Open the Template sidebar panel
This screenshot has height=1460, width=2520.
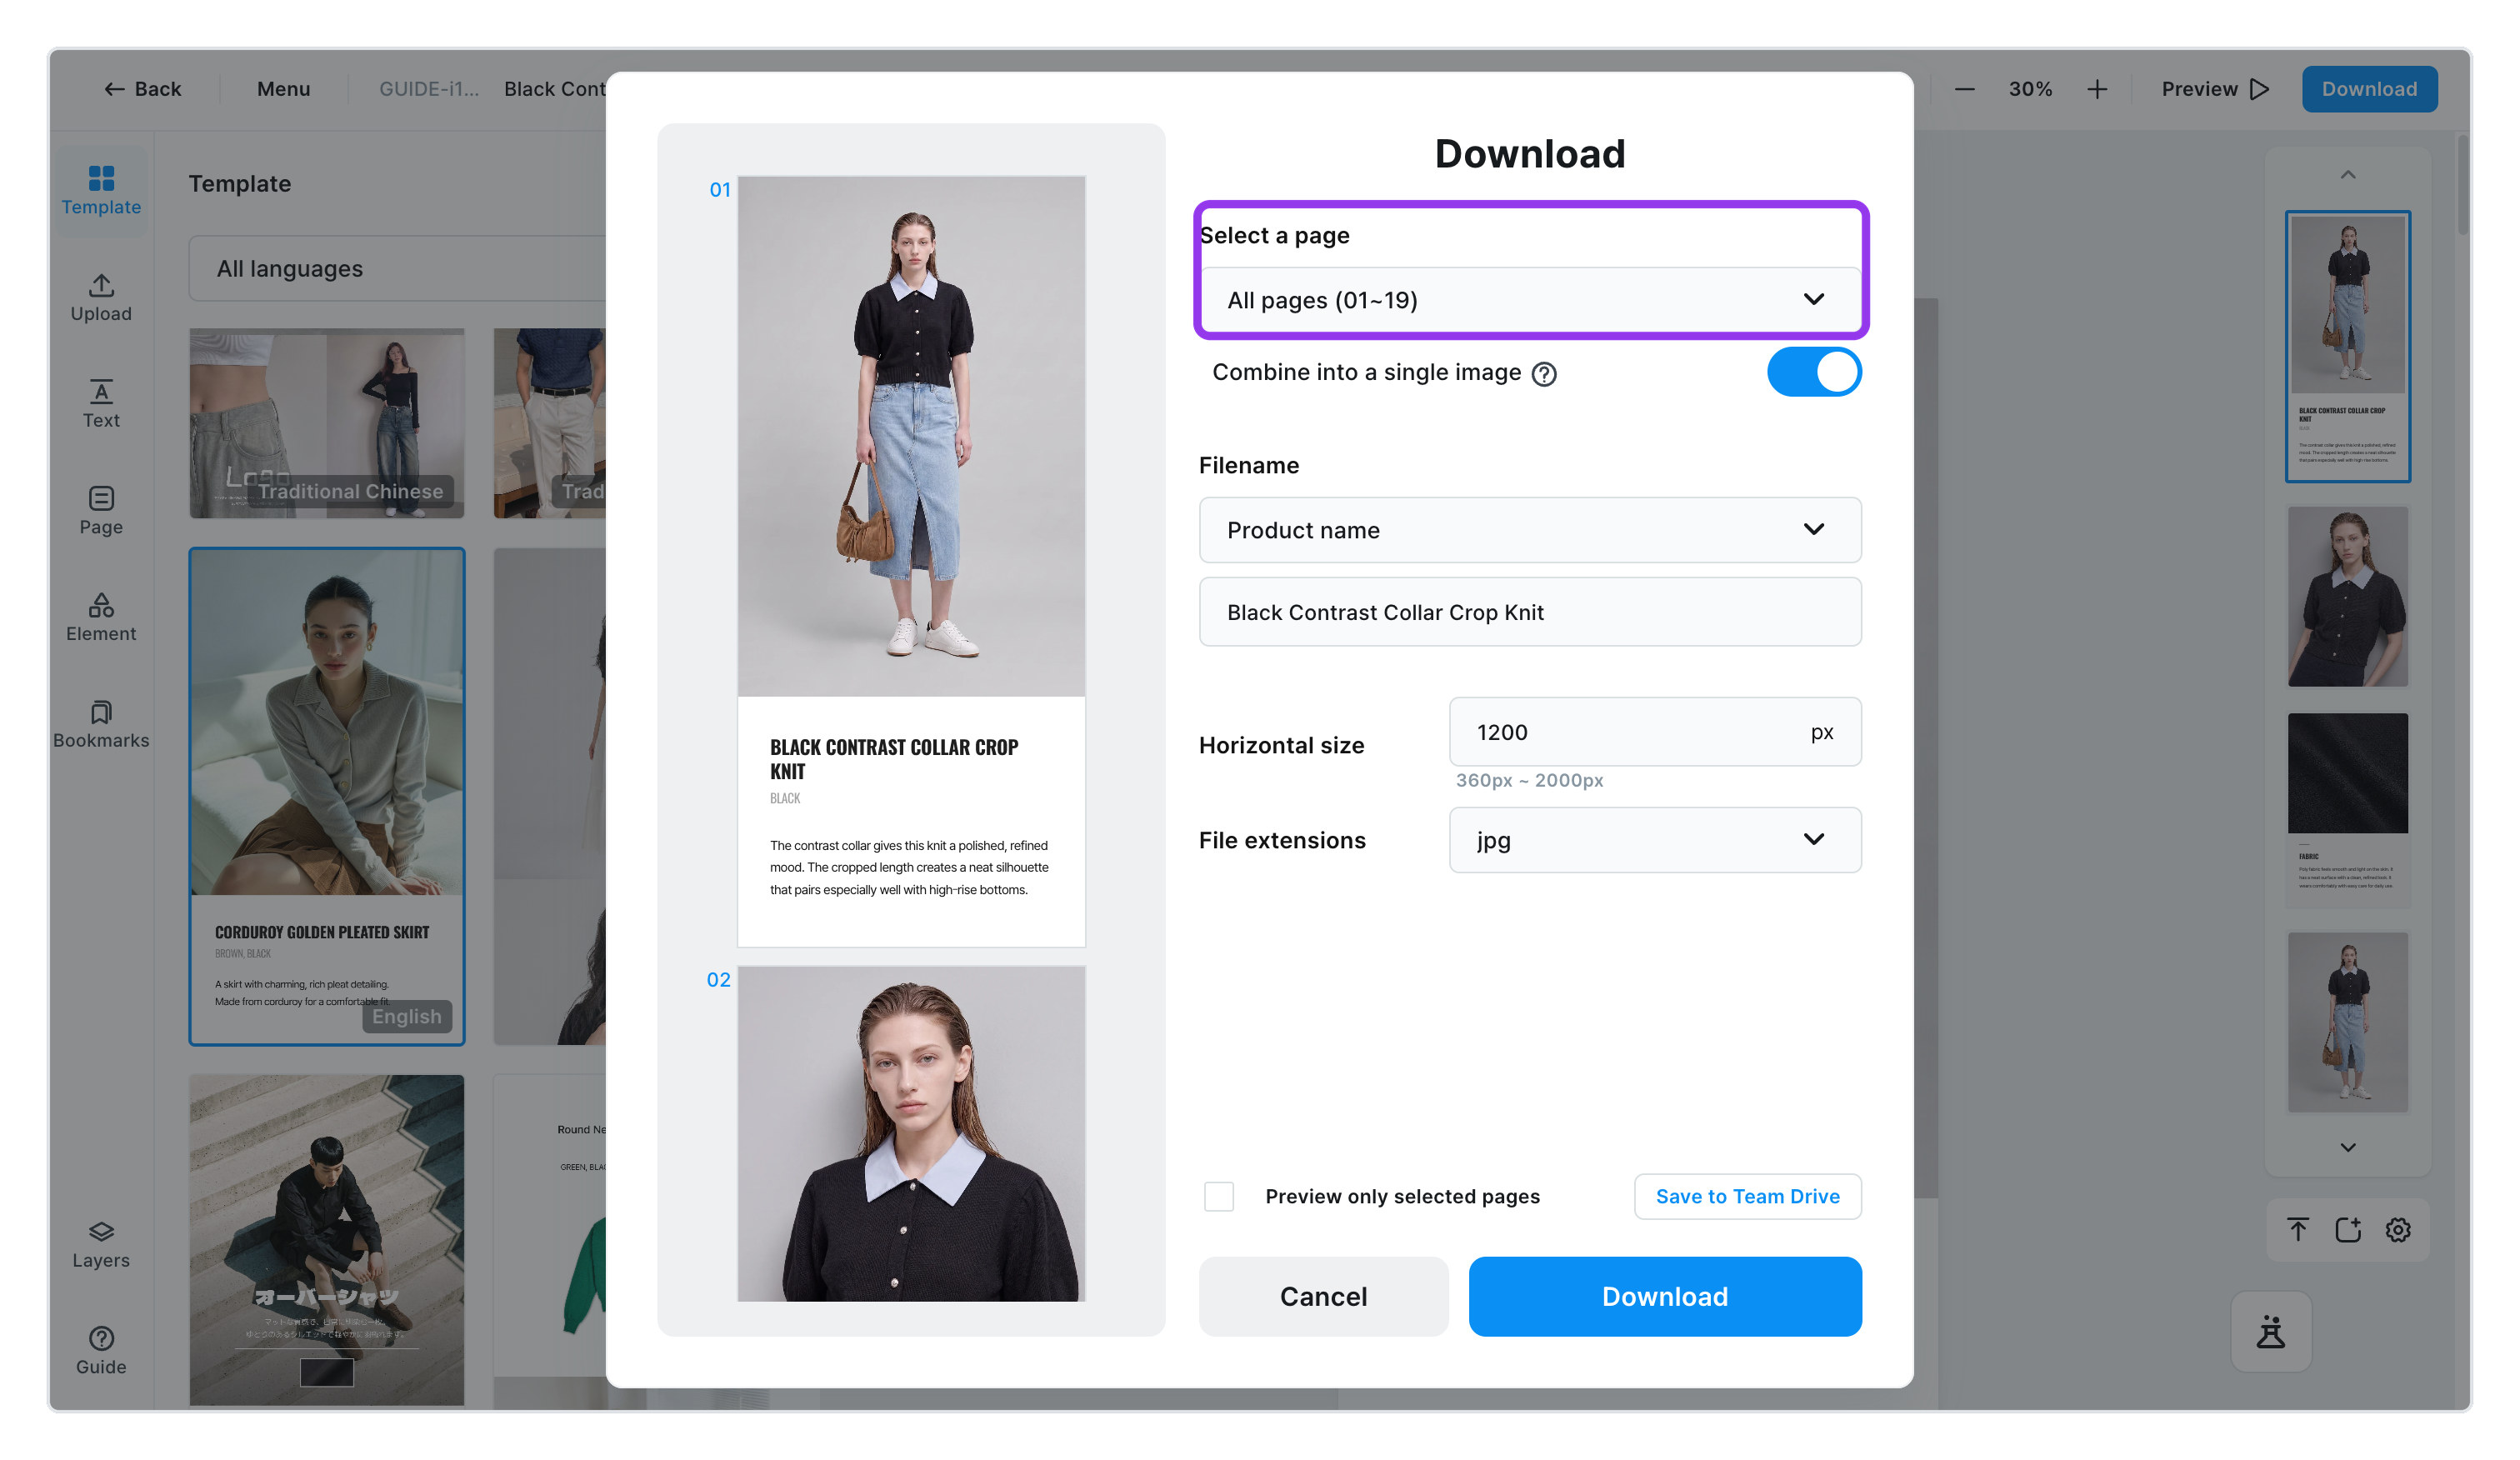point(101,190)
